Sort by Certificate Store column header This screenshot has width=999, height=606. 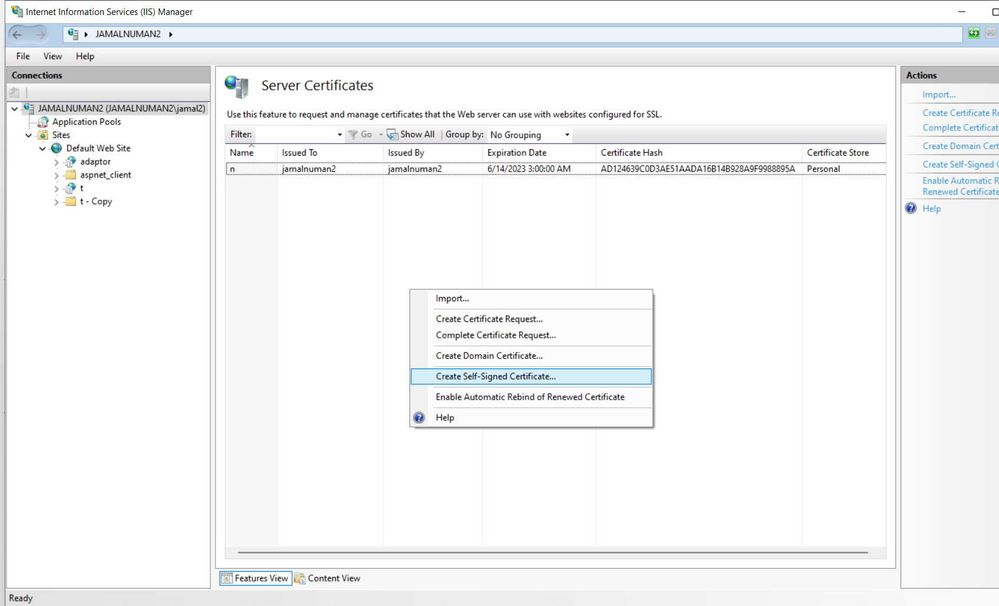point(844,153)
